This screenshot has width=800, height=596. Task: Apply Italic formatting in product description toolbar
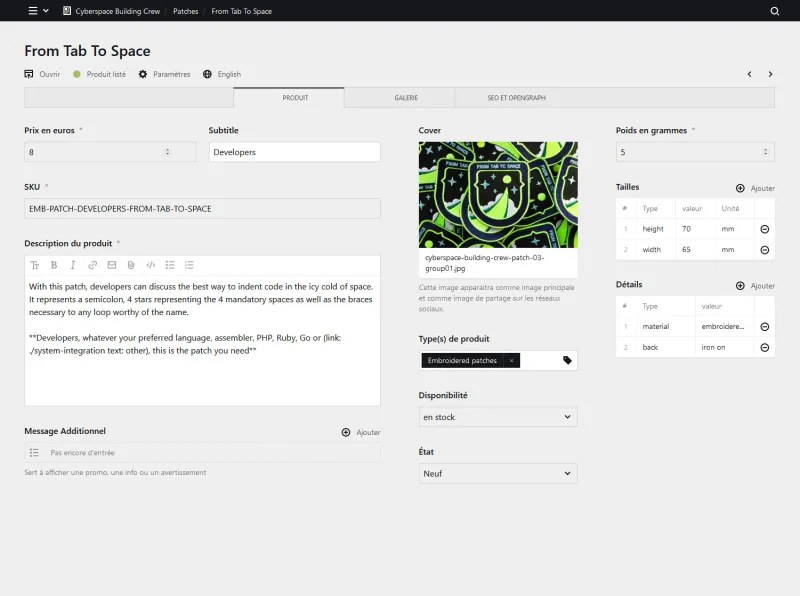coord(74,265)
